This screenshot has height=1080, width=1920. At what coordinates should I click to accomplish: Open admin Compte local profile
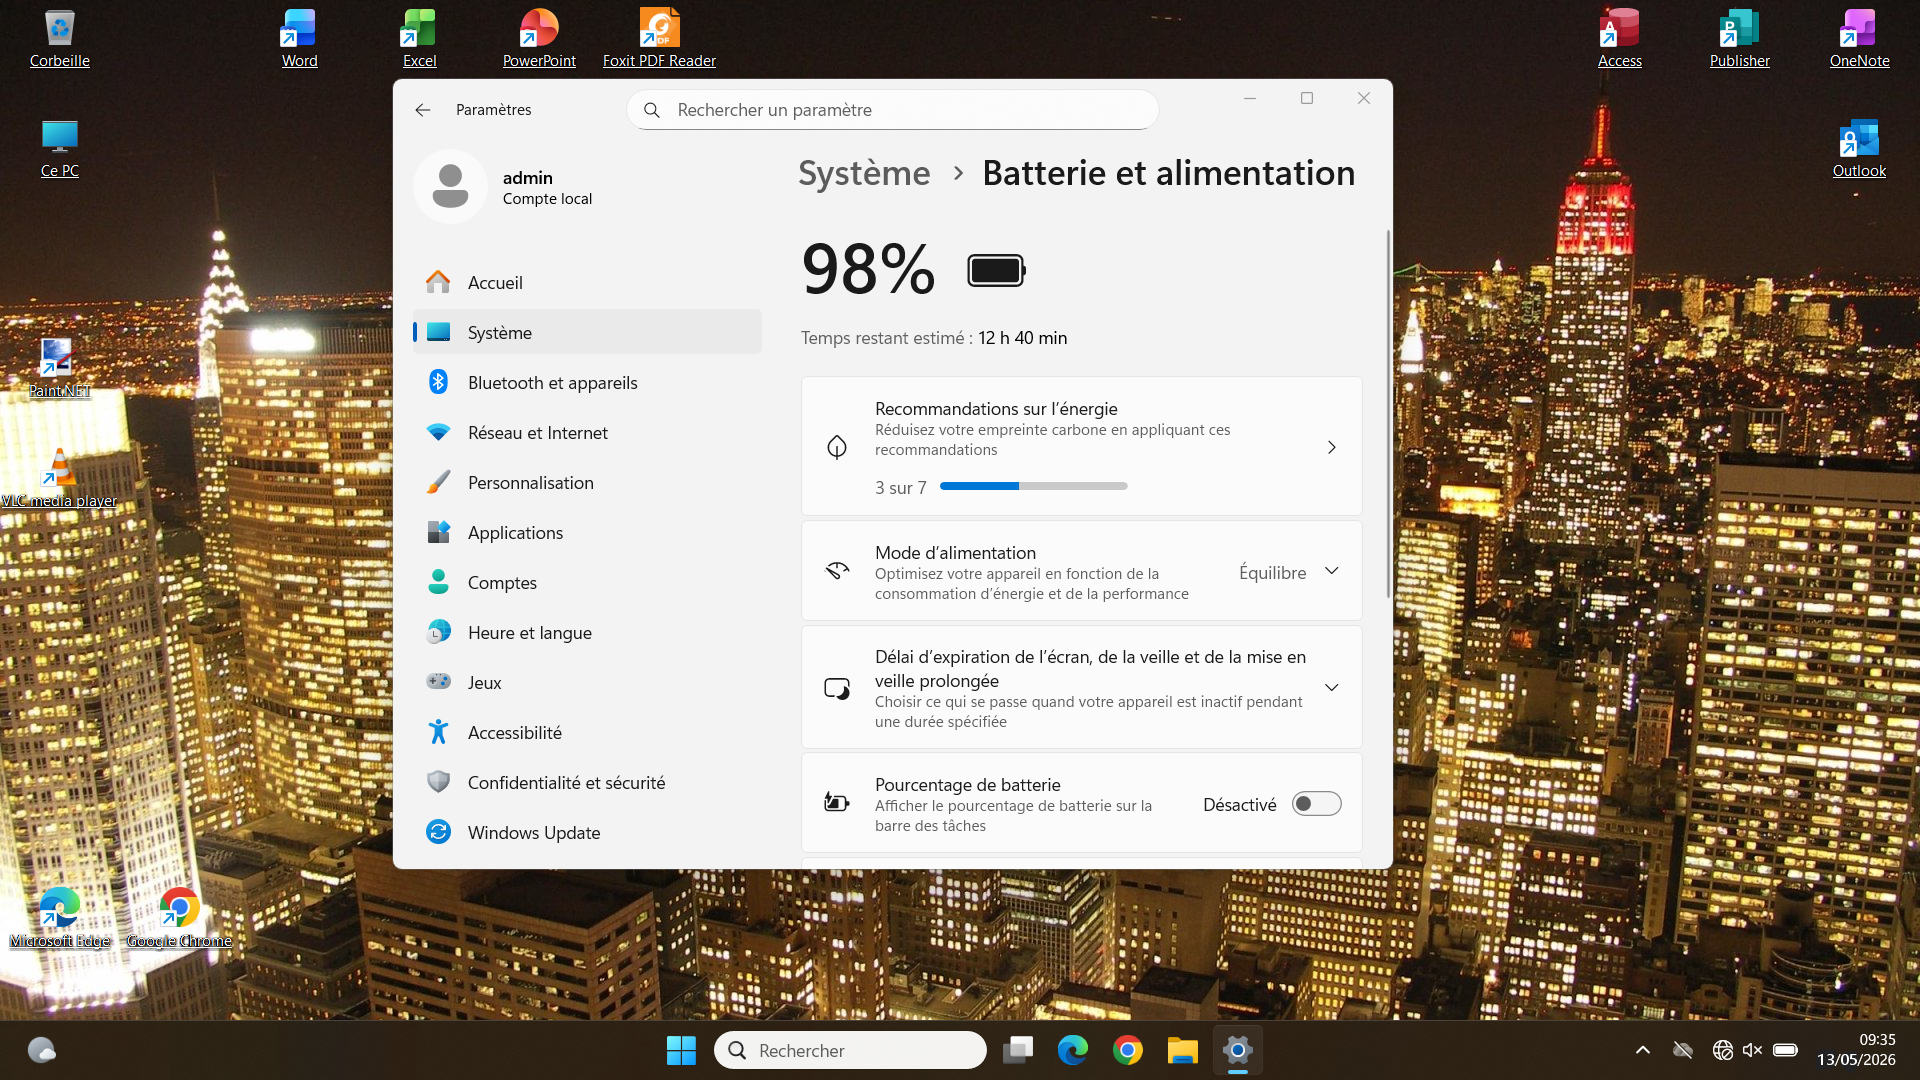pos(505,187)
